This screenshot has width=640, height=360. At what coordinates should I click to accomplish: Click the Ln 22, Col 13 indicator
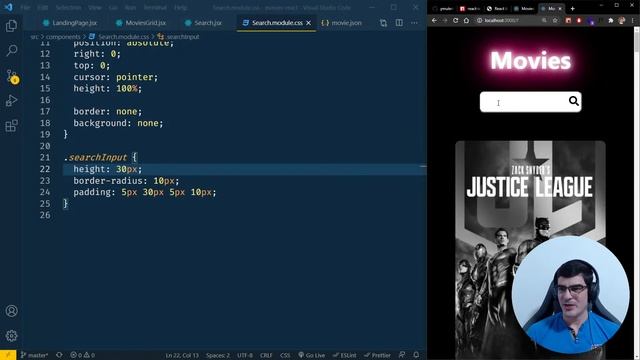point(182,355)
